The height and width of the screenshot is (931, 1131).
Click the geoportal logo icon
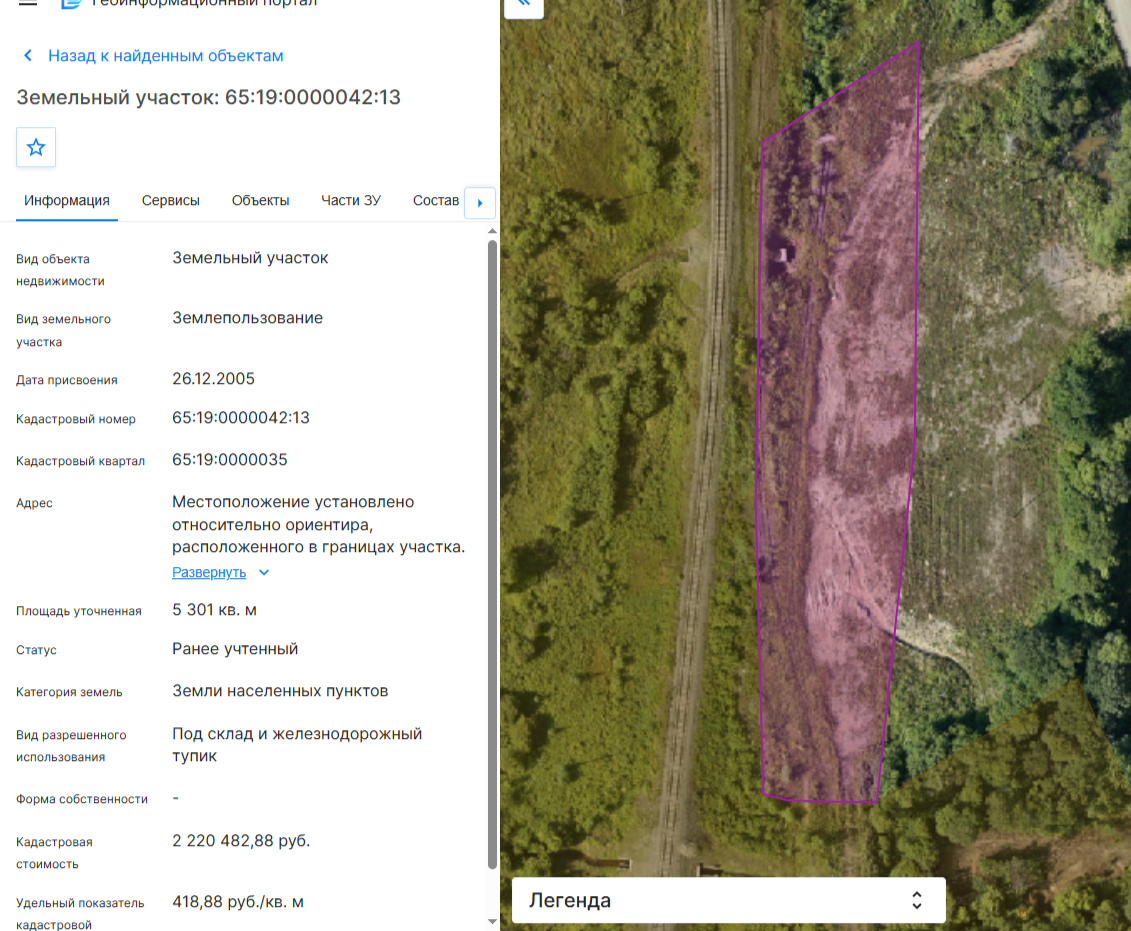(x=71, y=4)
